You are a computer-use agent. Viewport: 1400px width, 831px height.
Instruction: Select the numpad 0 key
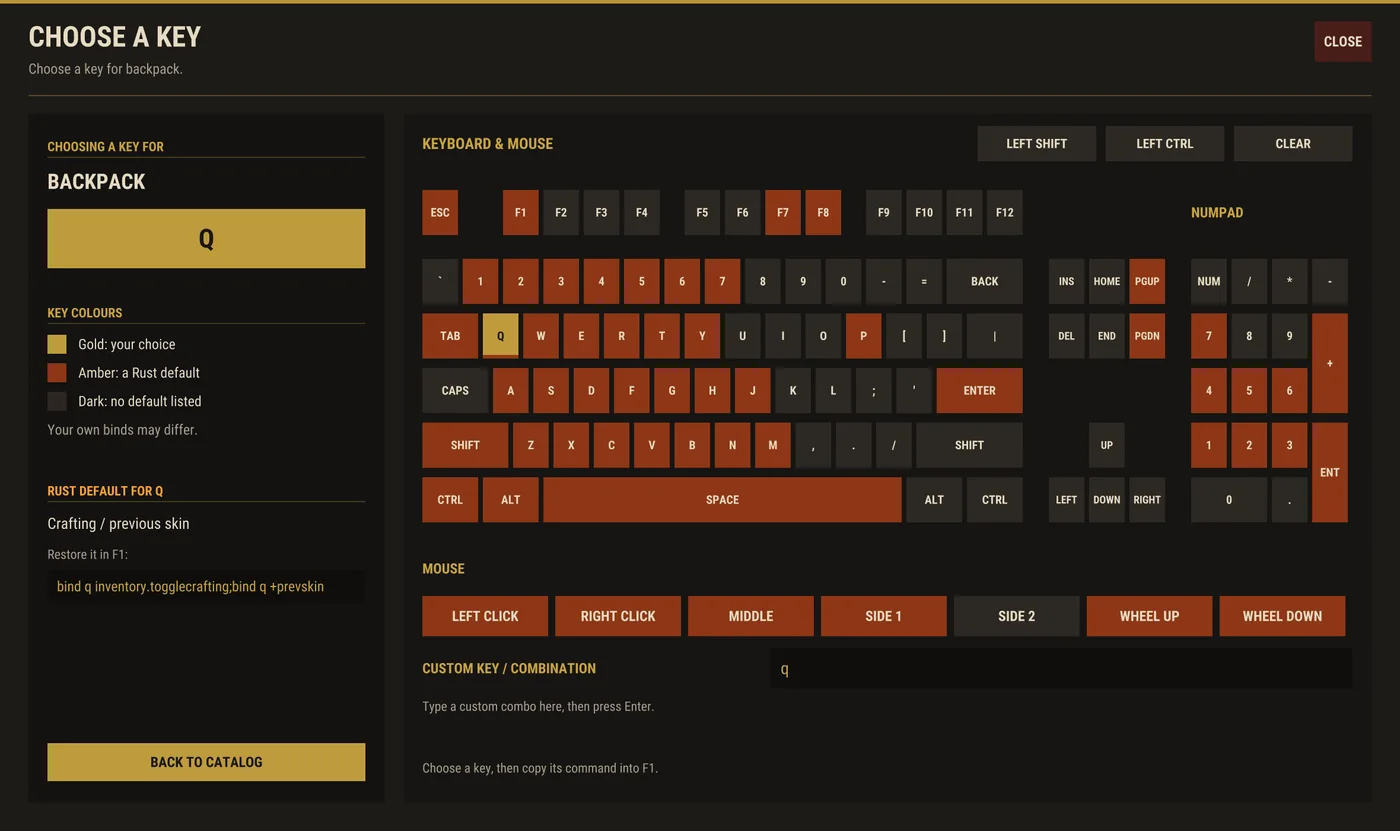pyautogui.click(x=1228, y=499)
